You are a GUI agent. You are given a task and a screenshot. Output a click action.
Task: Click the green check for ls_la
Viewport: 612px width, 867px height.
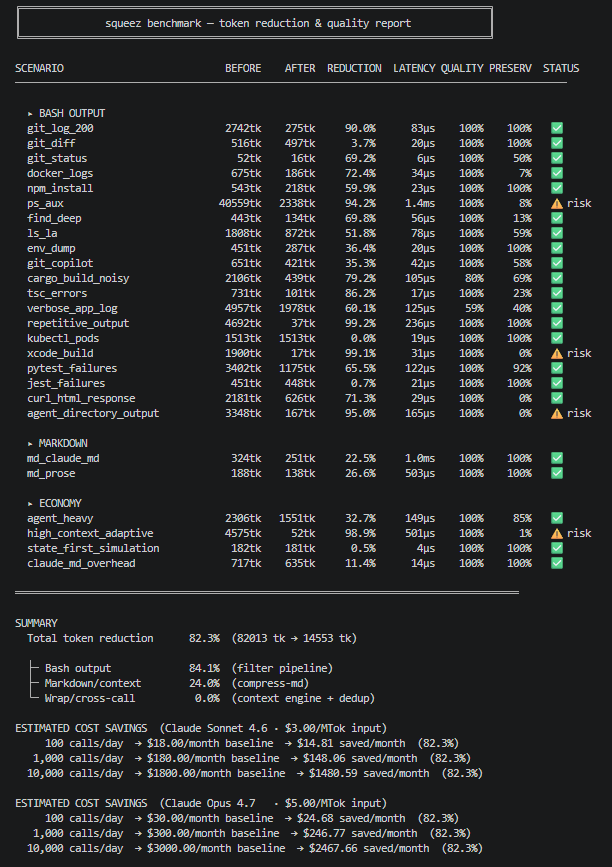point(557,233)
